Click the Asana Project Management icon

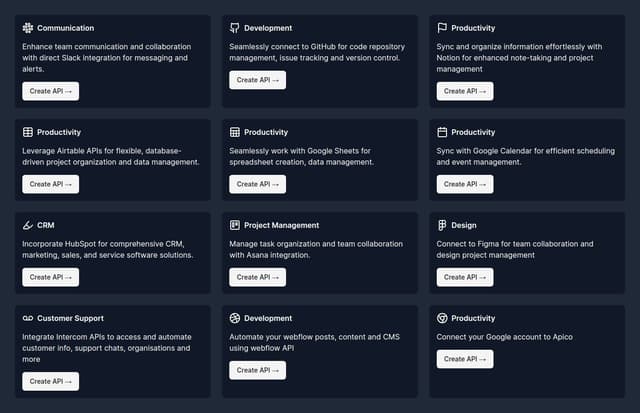click(235, 225)
